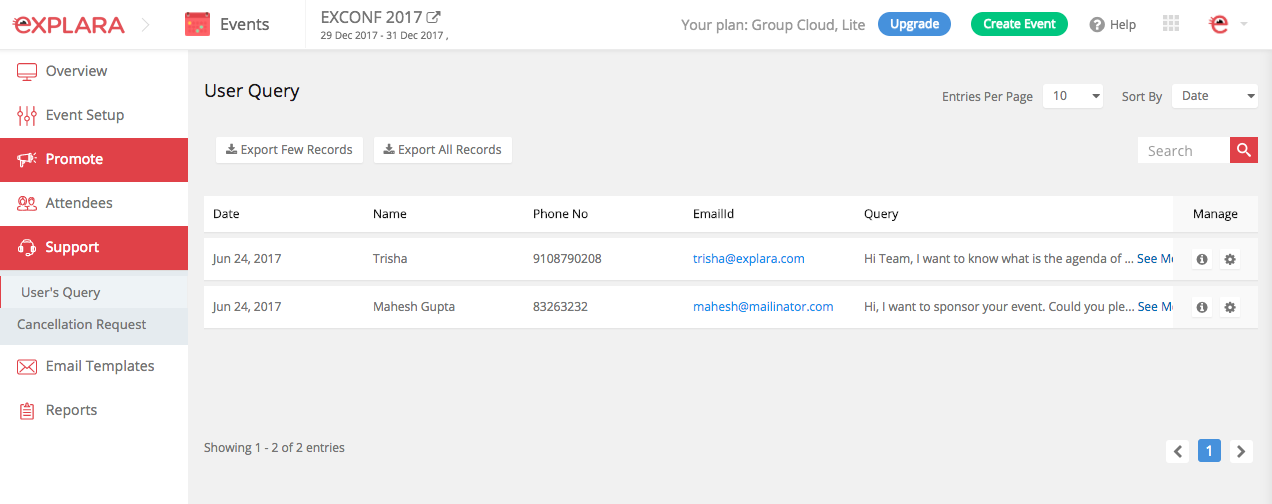This screenshot has height=504, width=1272.
Task: Click the Attendees people icon
Action: [x=27, y=203]
